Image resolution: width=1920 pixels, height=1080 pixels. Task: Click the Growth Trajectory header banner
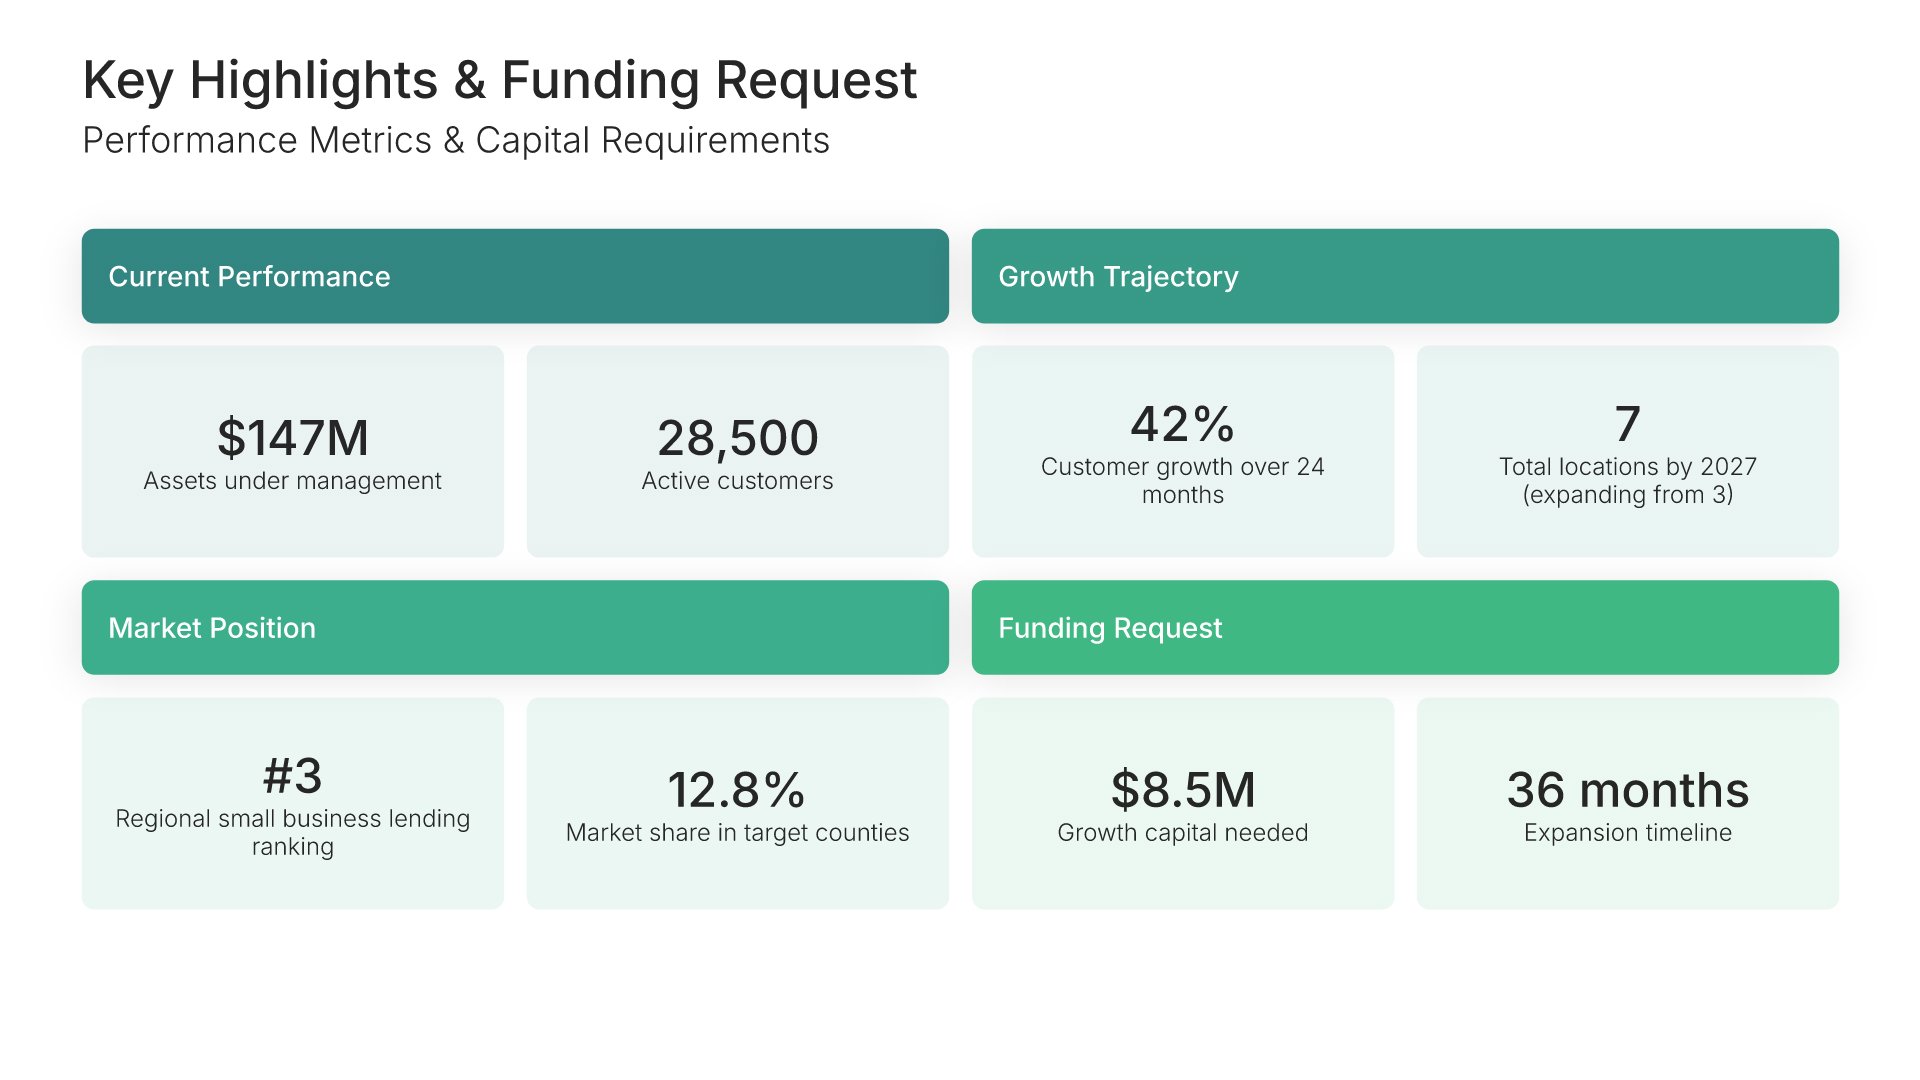coord(1404,276)
